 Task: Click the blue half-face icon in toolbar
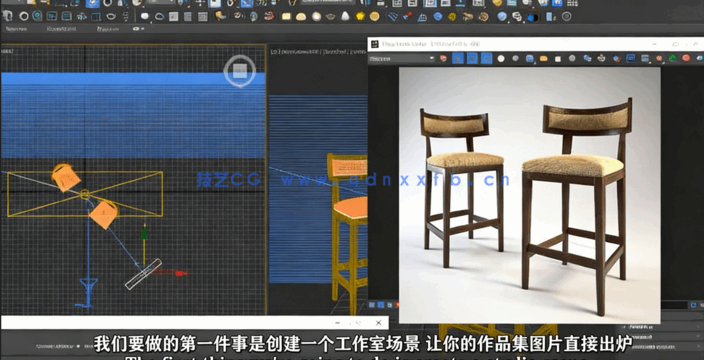pyautogui.click(x=254, y=17)
